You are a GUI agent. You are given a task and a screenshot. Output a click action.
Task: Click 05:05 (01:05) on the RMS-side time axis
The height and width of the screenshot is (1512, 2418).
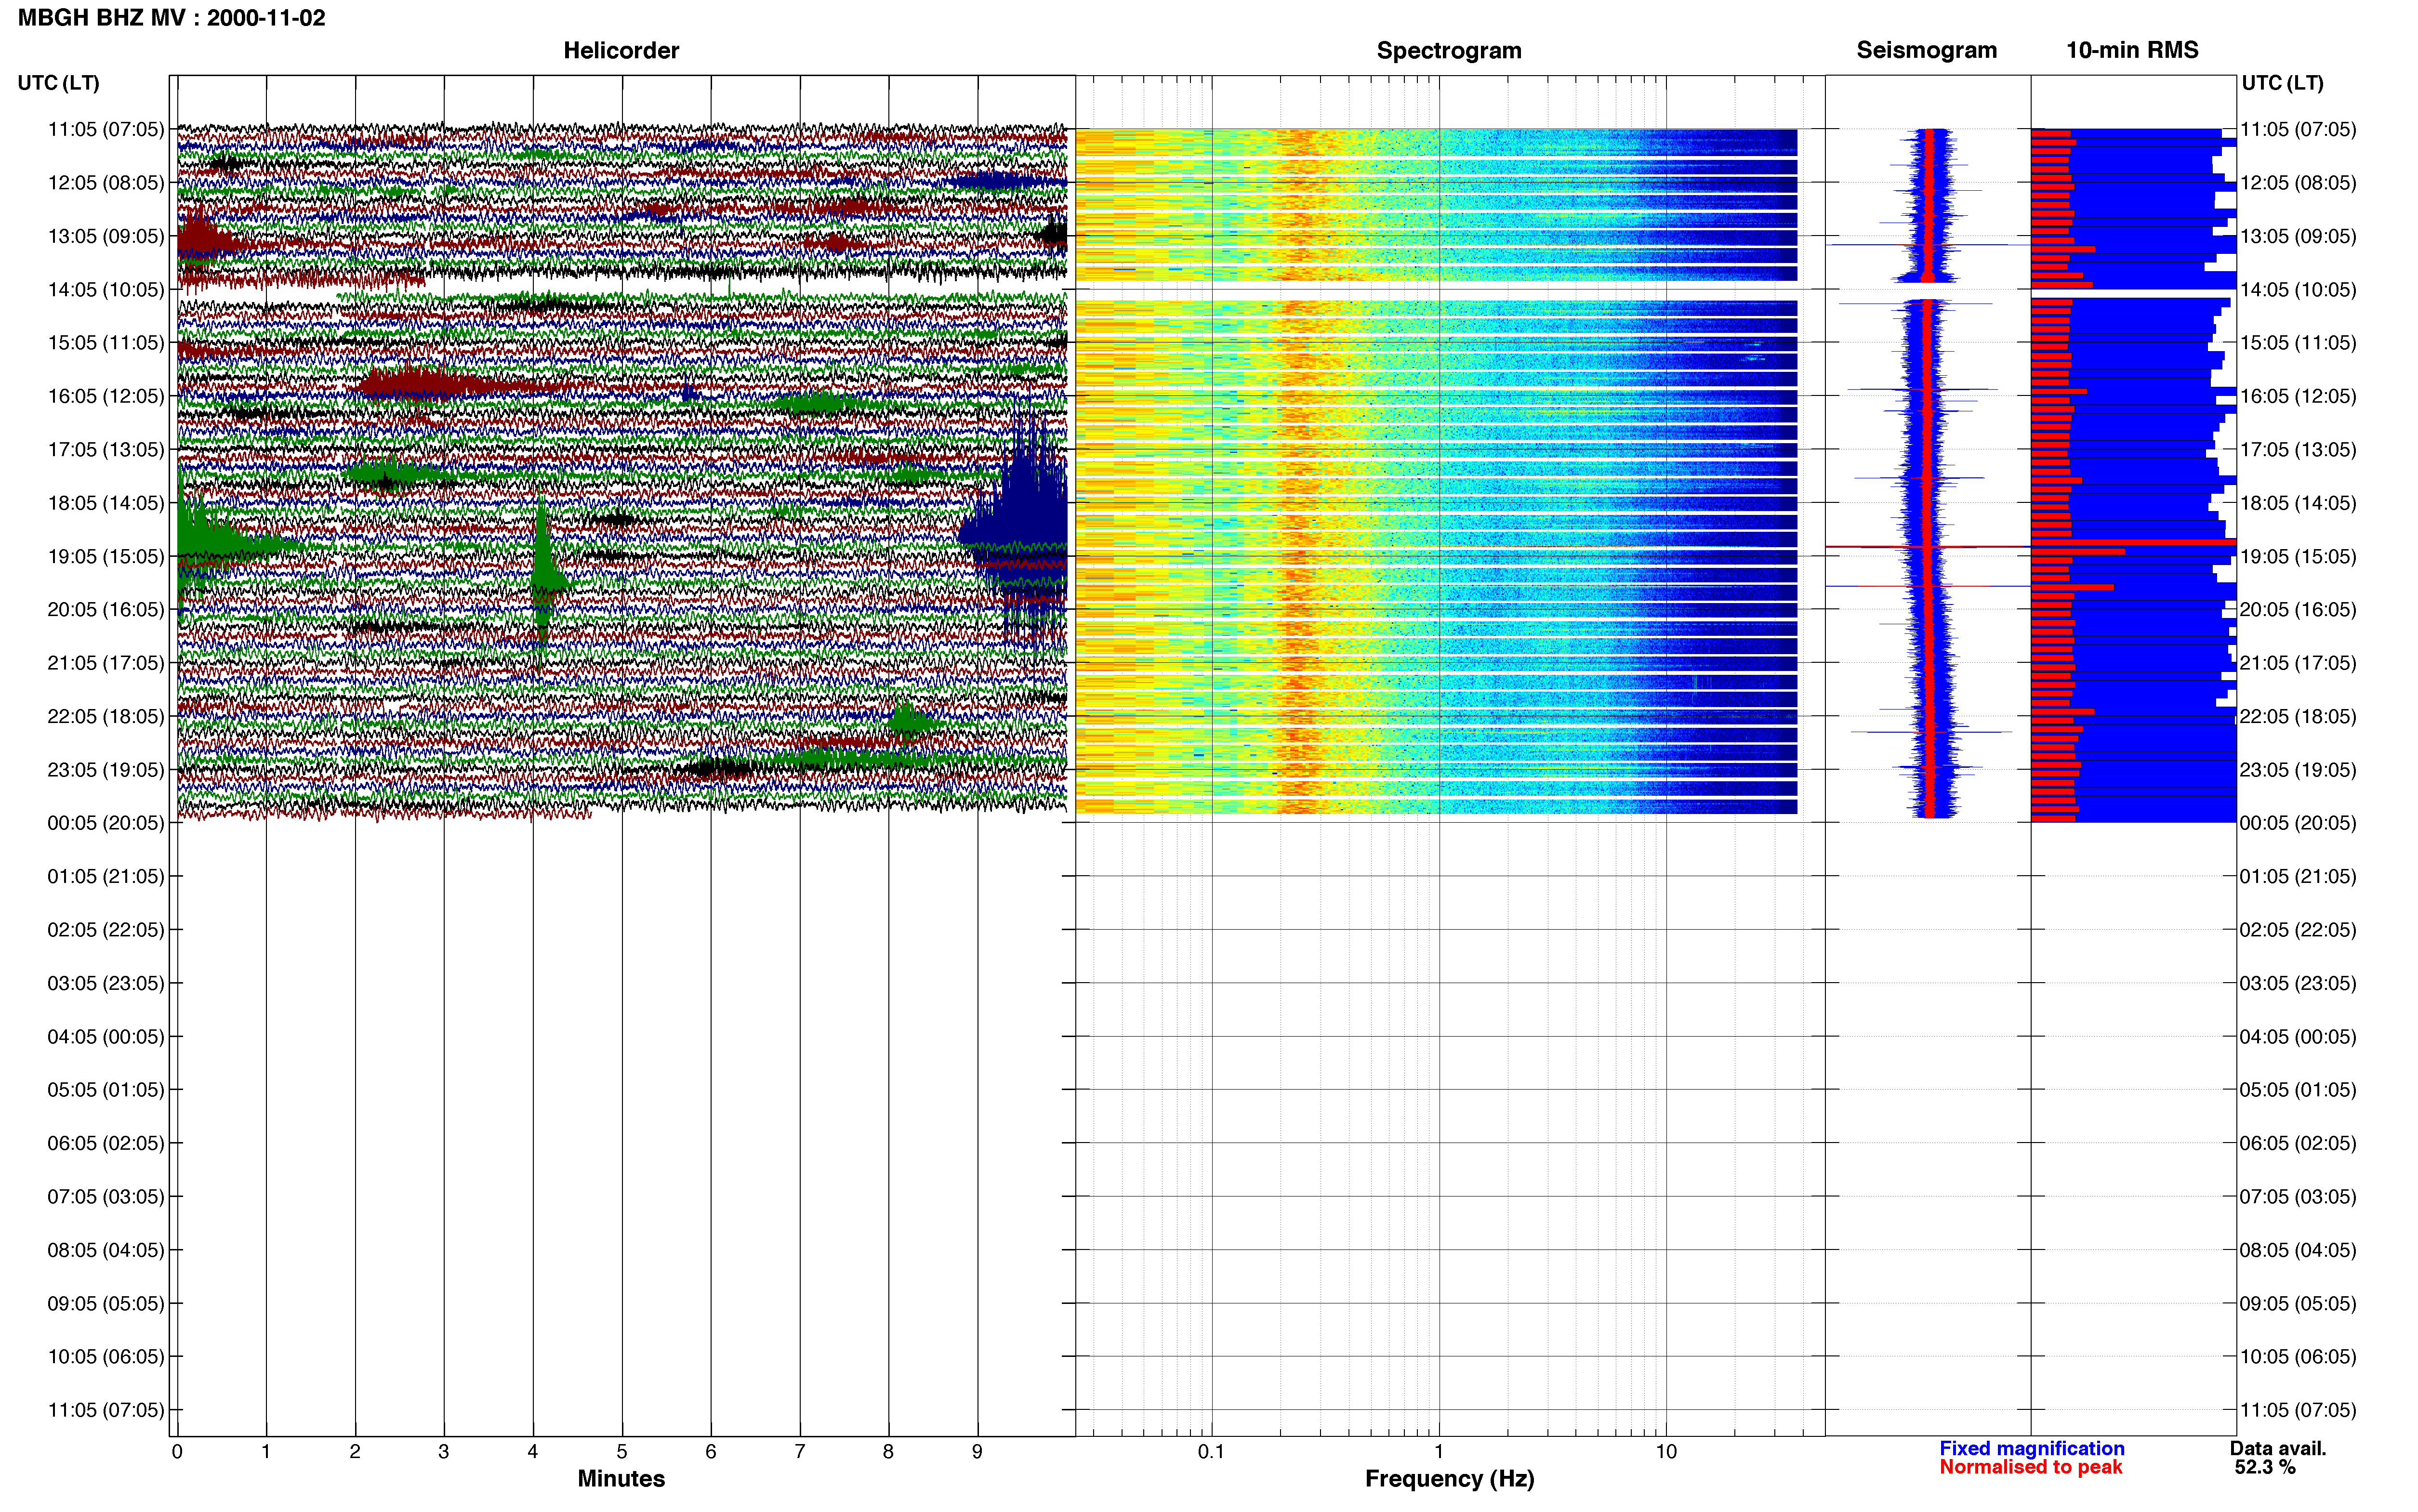coord(2298,1090)
